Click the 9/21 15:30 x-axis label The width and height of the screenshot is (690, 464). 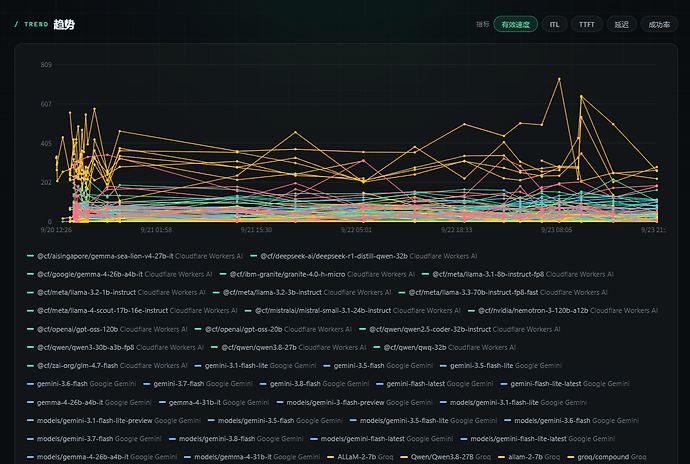(256, 230)
